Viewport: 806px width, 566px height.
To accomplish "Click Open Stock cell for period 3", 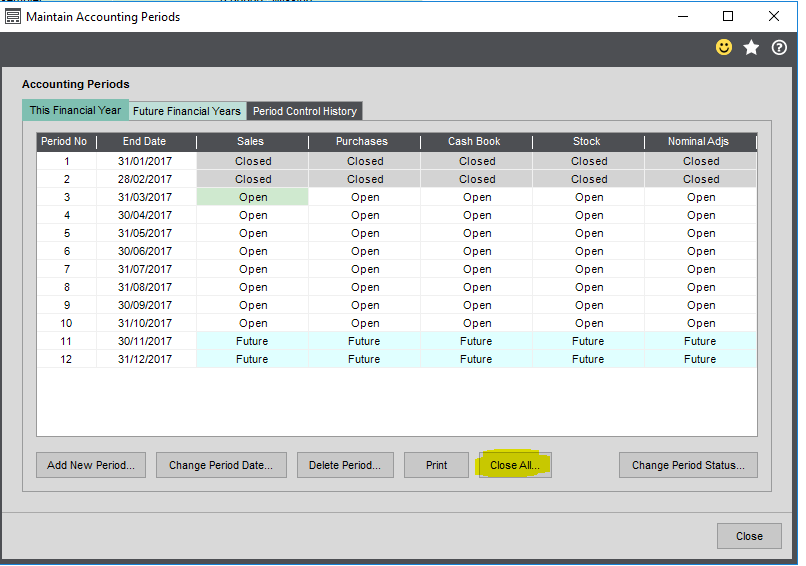I will coord(589,197).
